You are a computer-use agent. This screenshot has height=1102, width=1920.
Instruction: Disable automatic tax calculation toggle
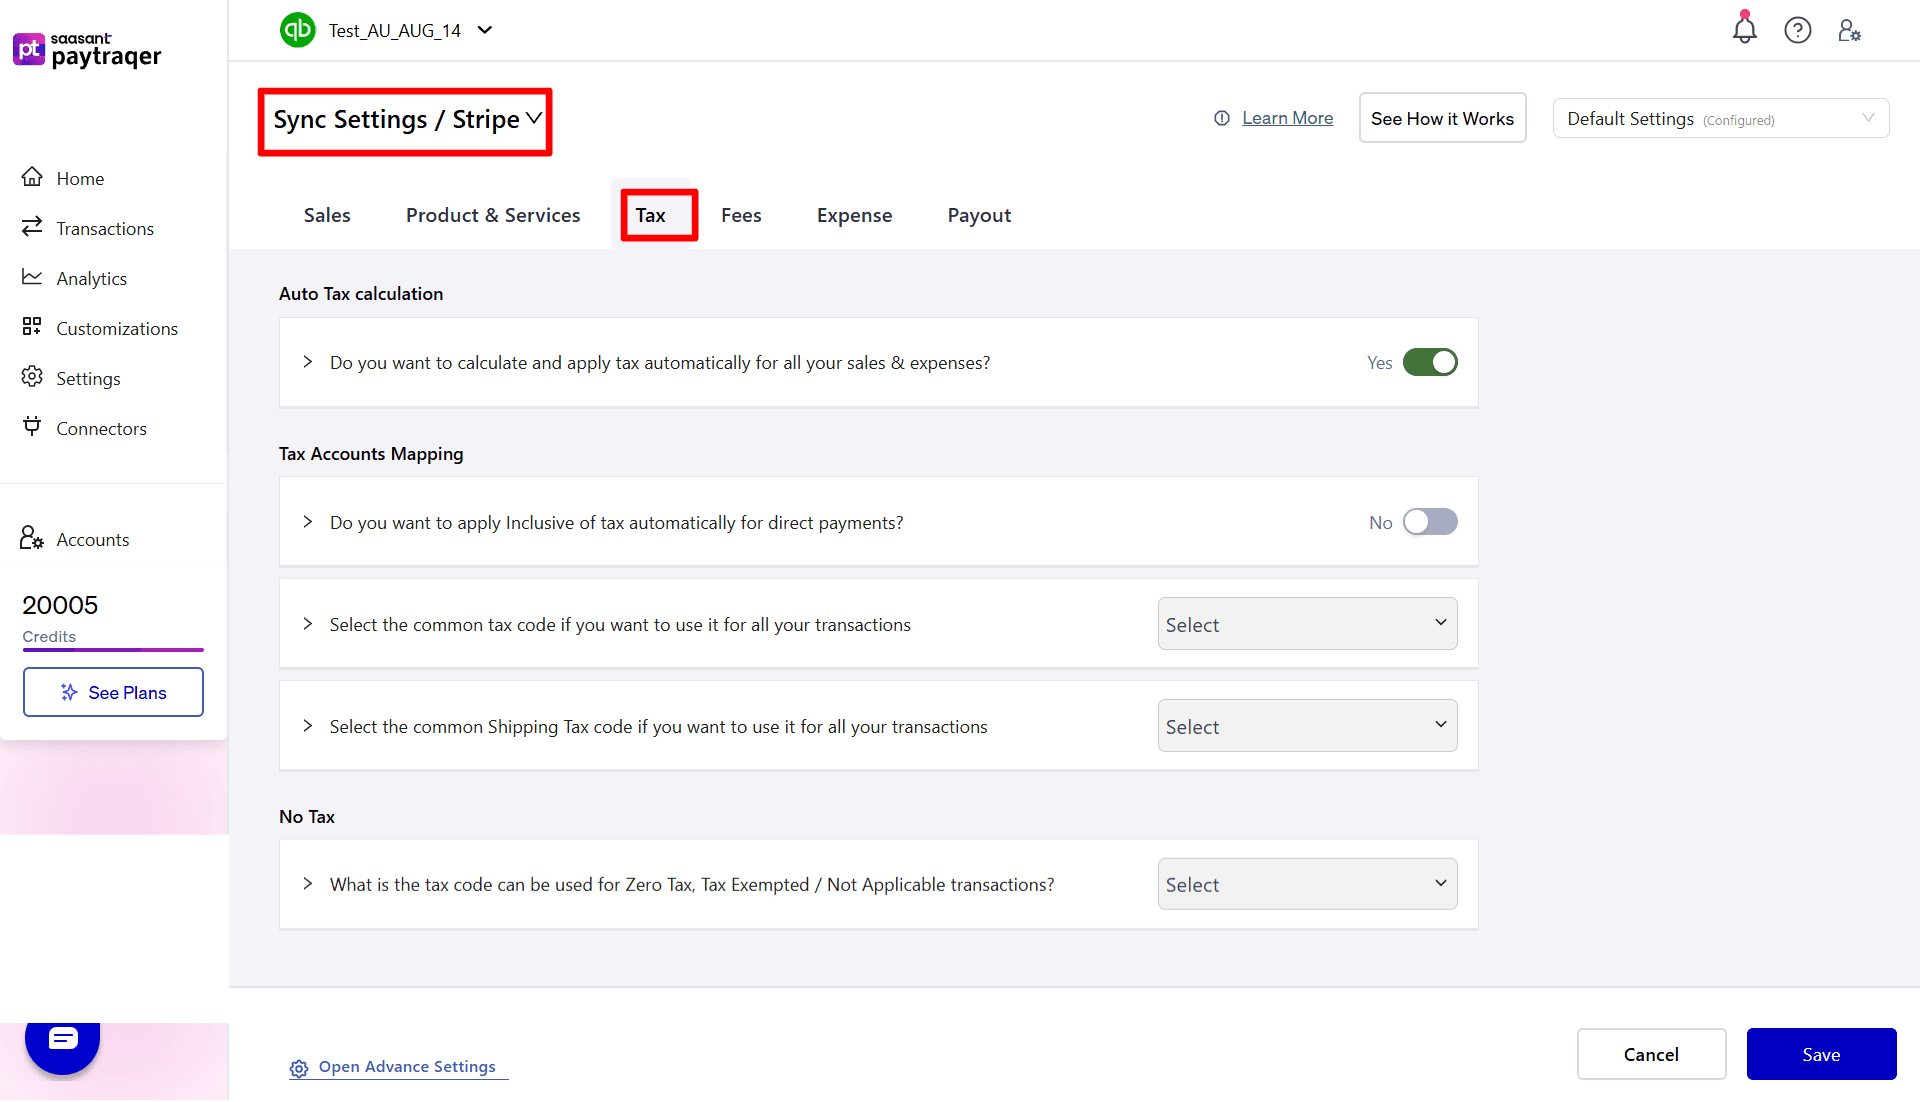[x=1431, y=362]
